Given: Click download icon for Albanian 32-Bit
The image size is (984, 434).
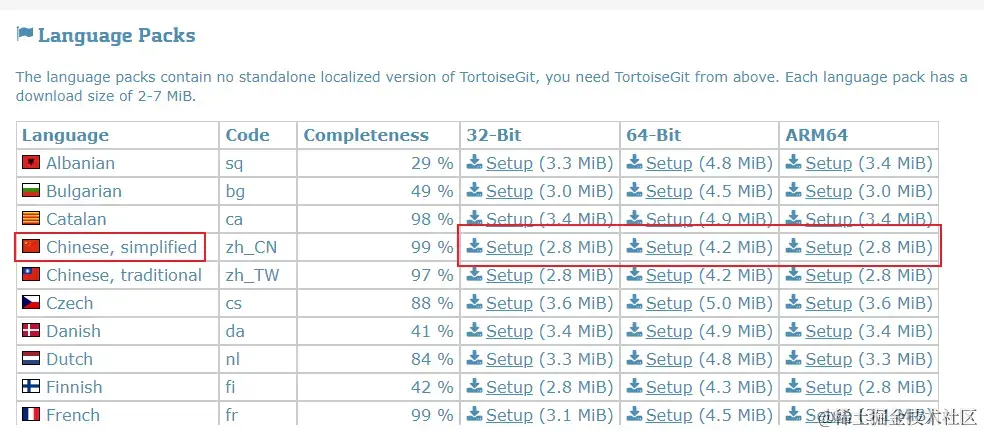Looking at the screenshot, I should point(474,162).
